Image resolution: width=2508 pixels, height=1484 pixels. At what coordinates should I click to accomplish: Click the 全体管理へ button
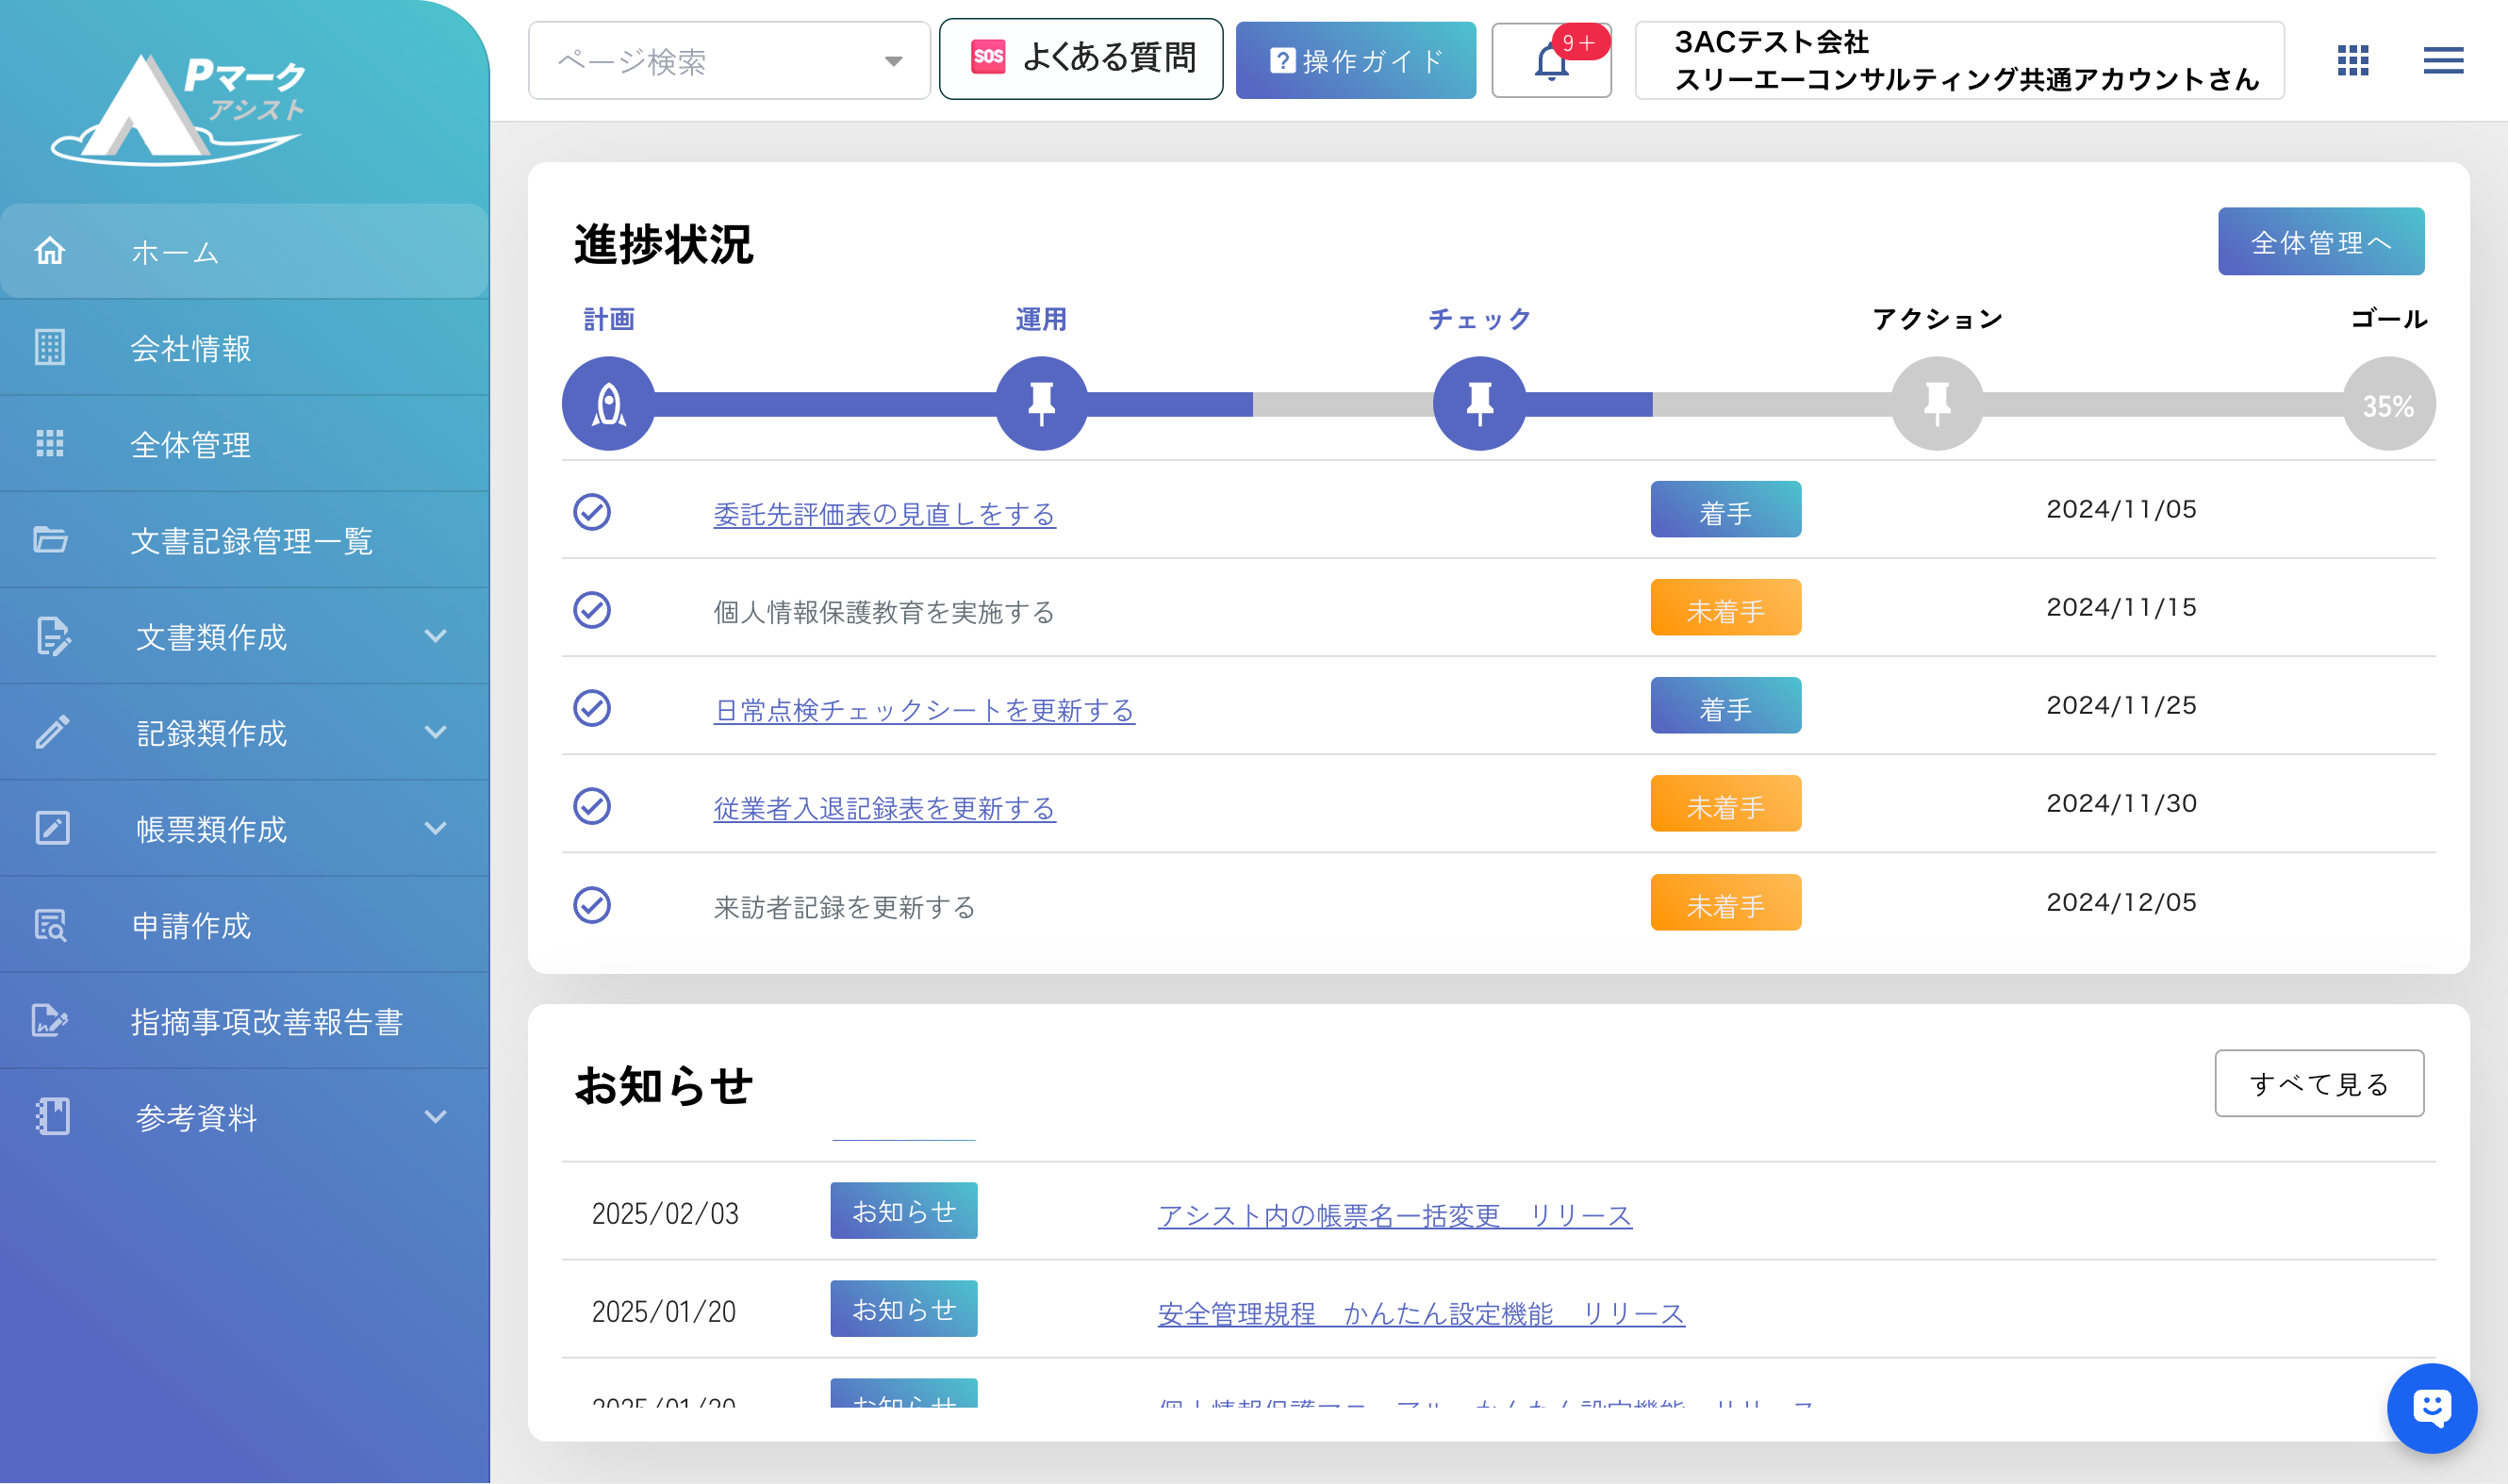tap(2320, 242)
